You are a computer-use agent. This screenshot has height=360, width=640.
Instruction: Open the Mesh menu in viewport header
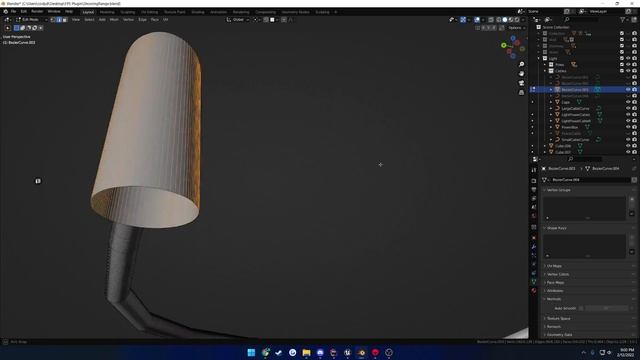[x=114, y=20]
